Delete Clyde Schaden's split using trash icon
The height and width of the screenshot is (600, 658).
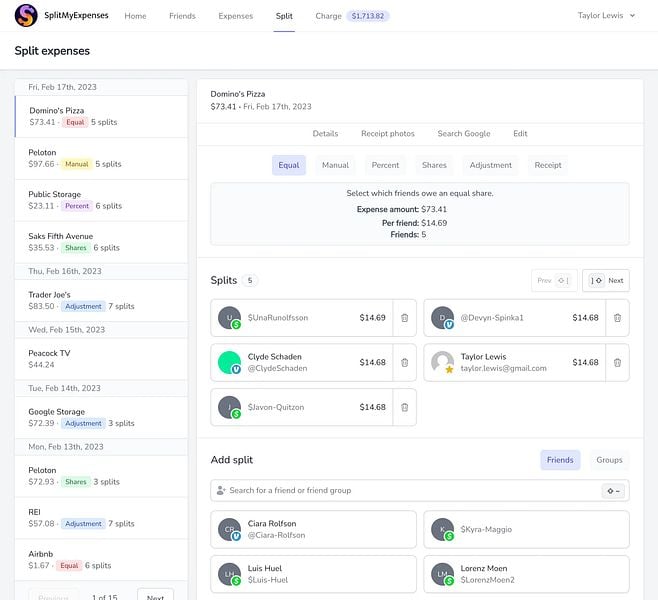pos(405,363)
